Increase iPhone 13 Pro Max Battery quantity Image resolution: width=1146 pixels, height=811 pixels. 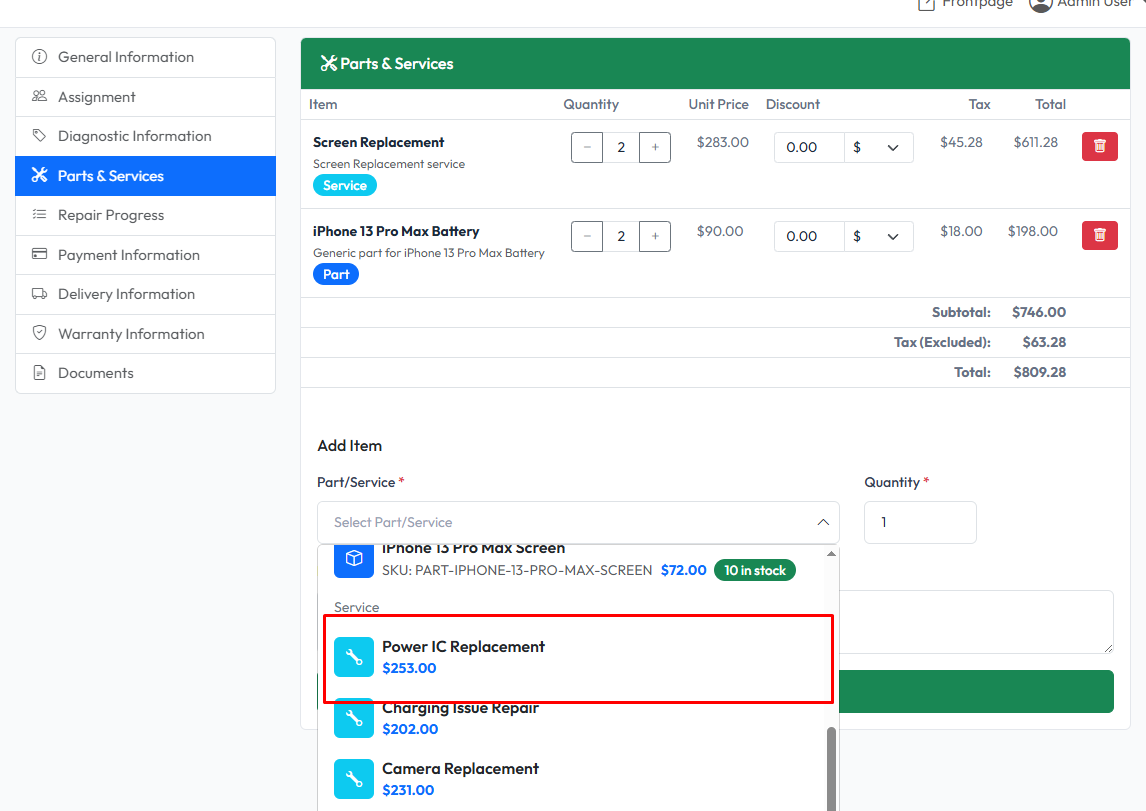(x=655, y=236)
